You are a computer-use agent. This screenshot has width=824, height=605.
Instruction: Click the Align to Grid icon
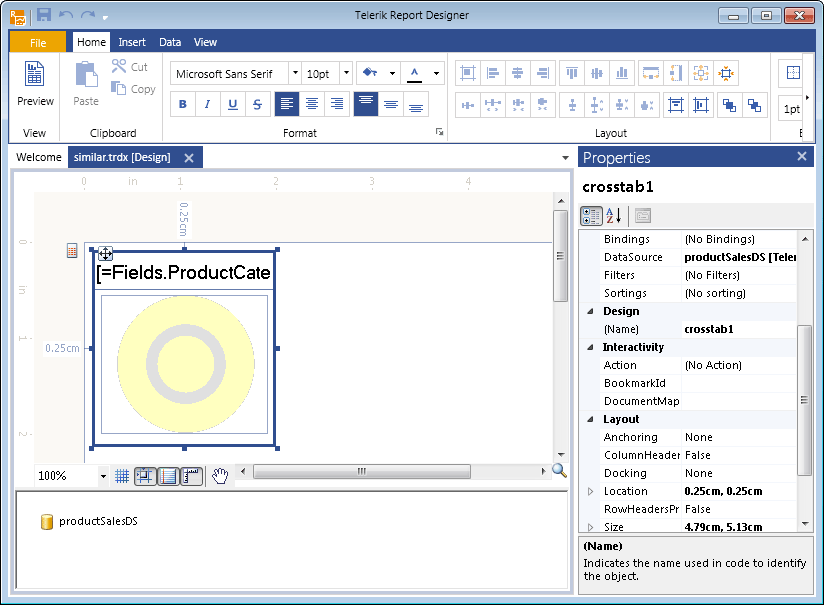point(468,73)
